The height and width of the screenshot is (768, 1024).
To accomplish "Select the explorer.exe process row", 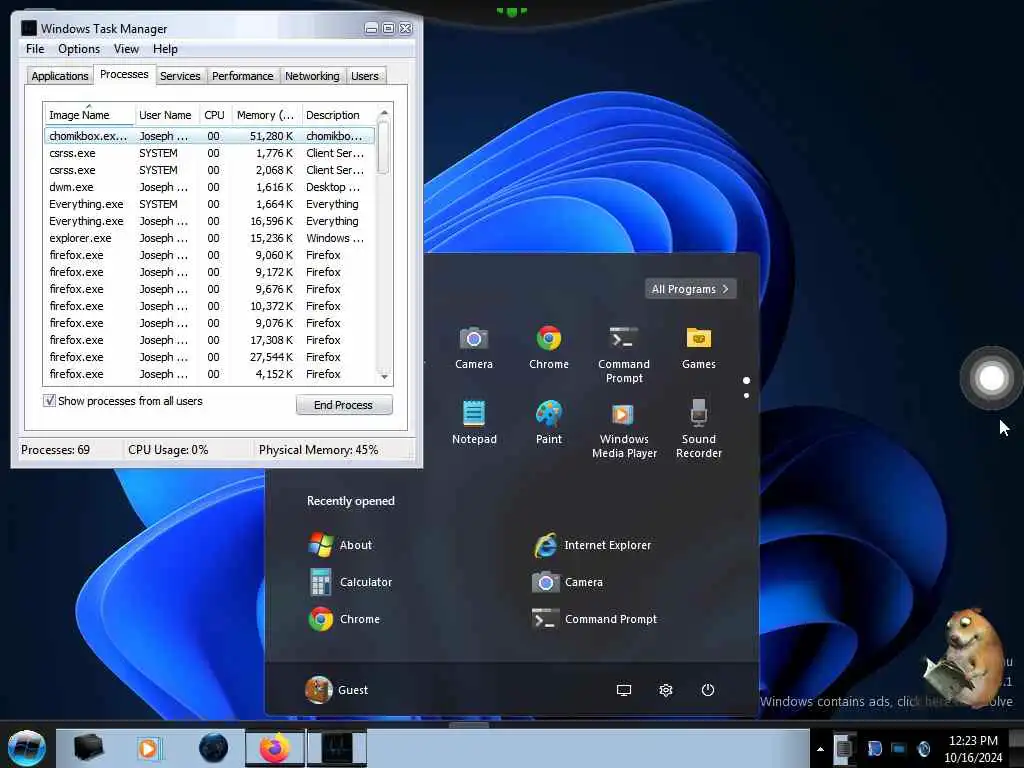I will click(210, 238).
